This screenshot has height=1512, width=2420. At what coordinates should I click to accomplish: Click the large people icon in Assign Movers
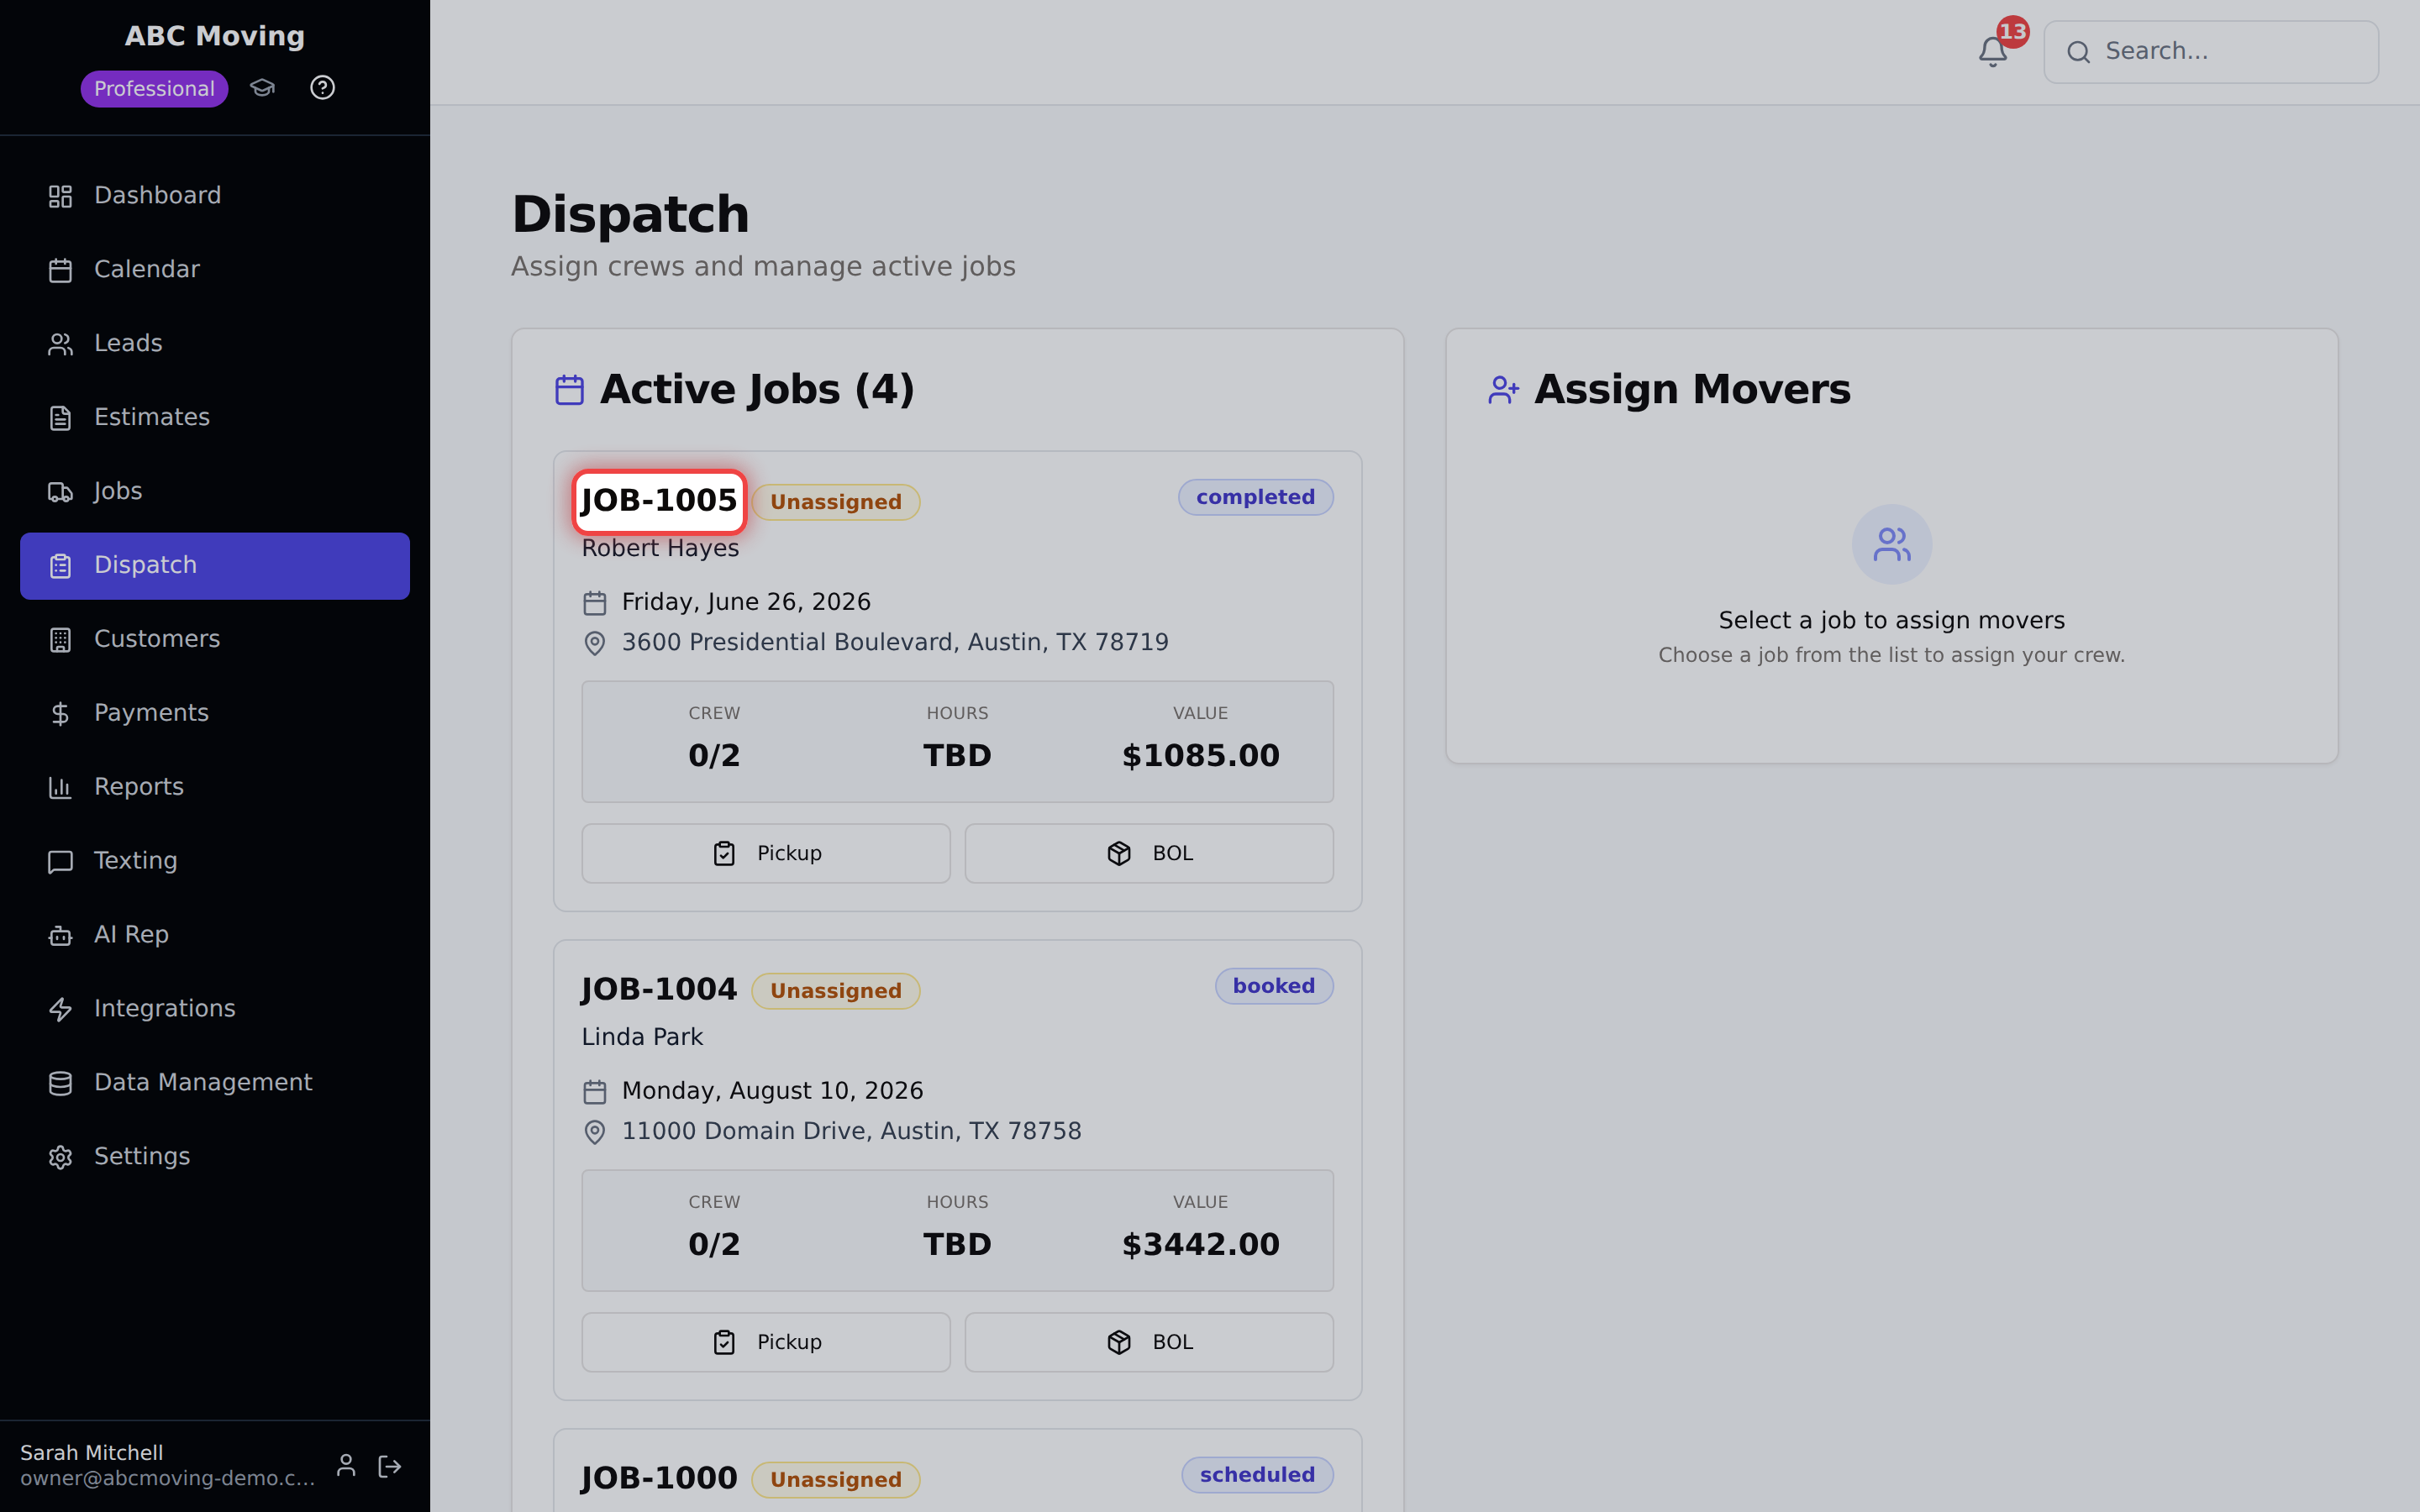click(x=1891, y=544)
